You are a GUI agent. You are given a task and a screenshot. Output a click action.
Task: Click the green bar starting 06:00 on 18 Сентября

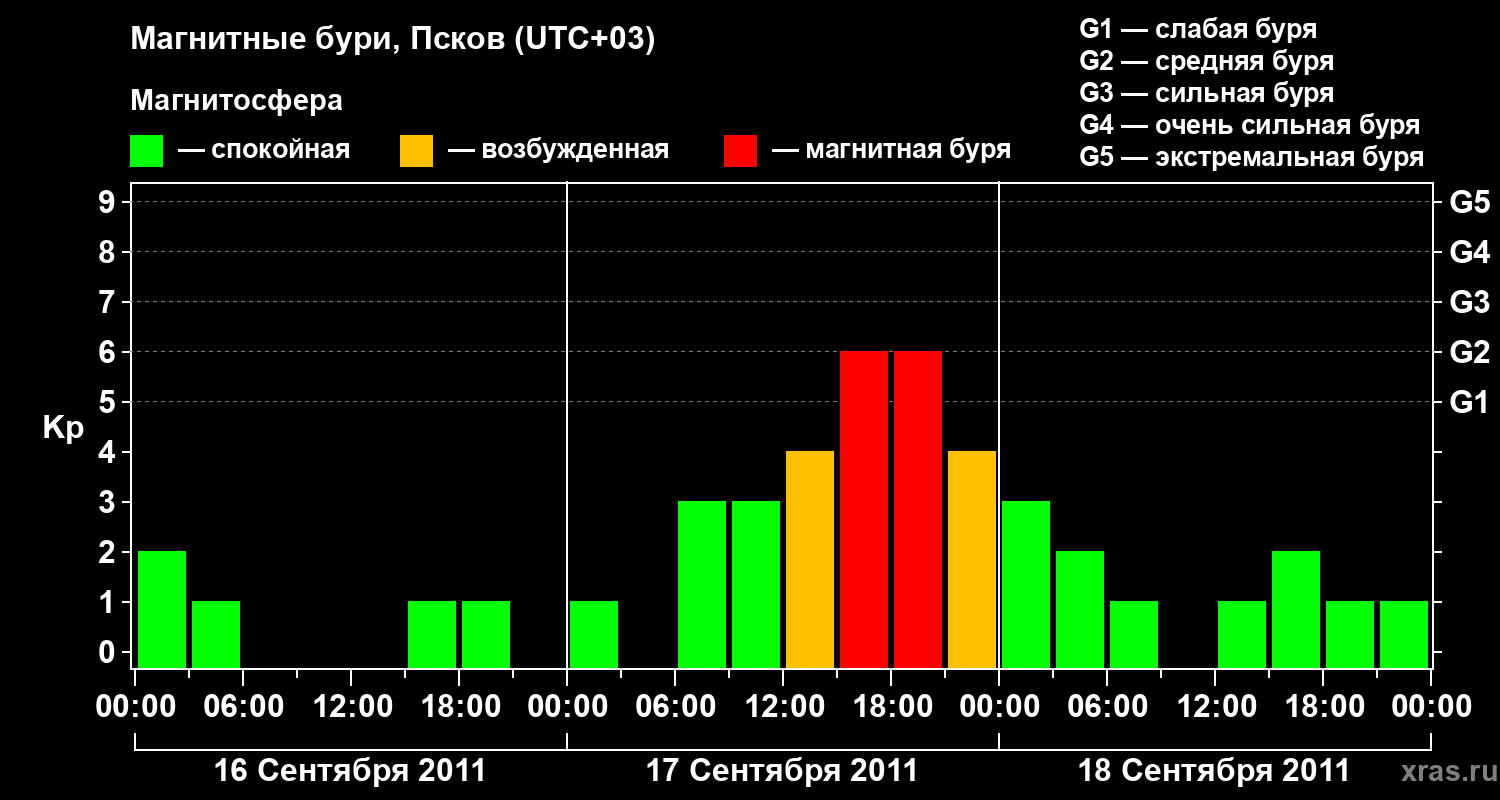(1134, 635)
